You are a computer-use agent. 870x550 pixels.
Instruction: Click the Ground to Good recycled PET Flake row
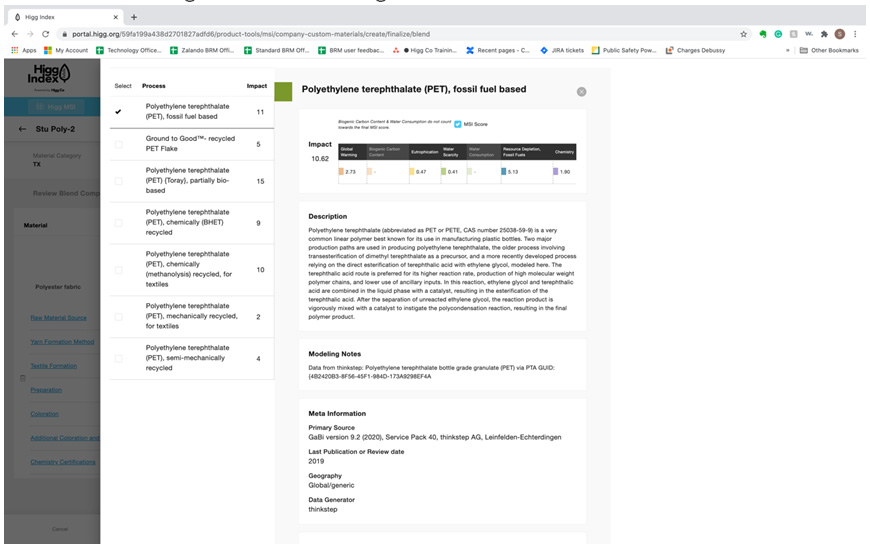pyautogui.click(x=192, y=144)
